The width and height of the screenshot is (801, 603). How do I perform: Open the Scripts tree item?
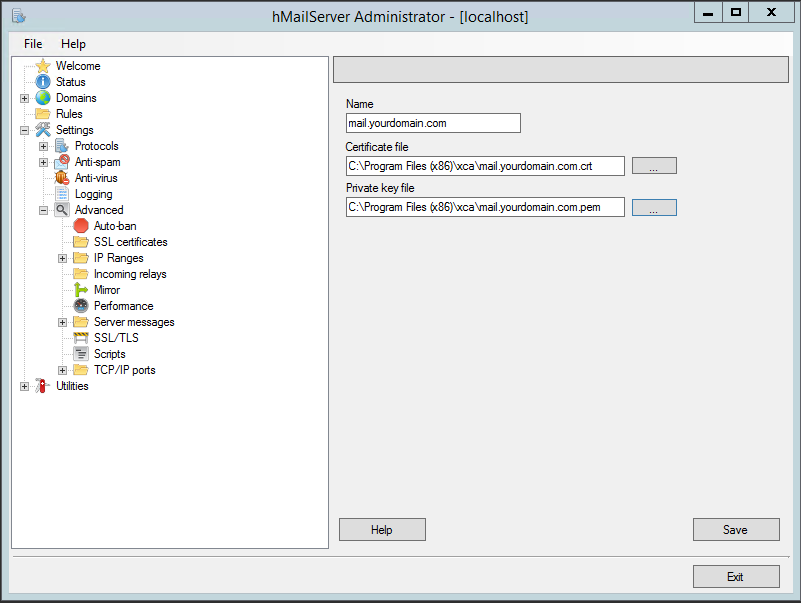[109, 354]
